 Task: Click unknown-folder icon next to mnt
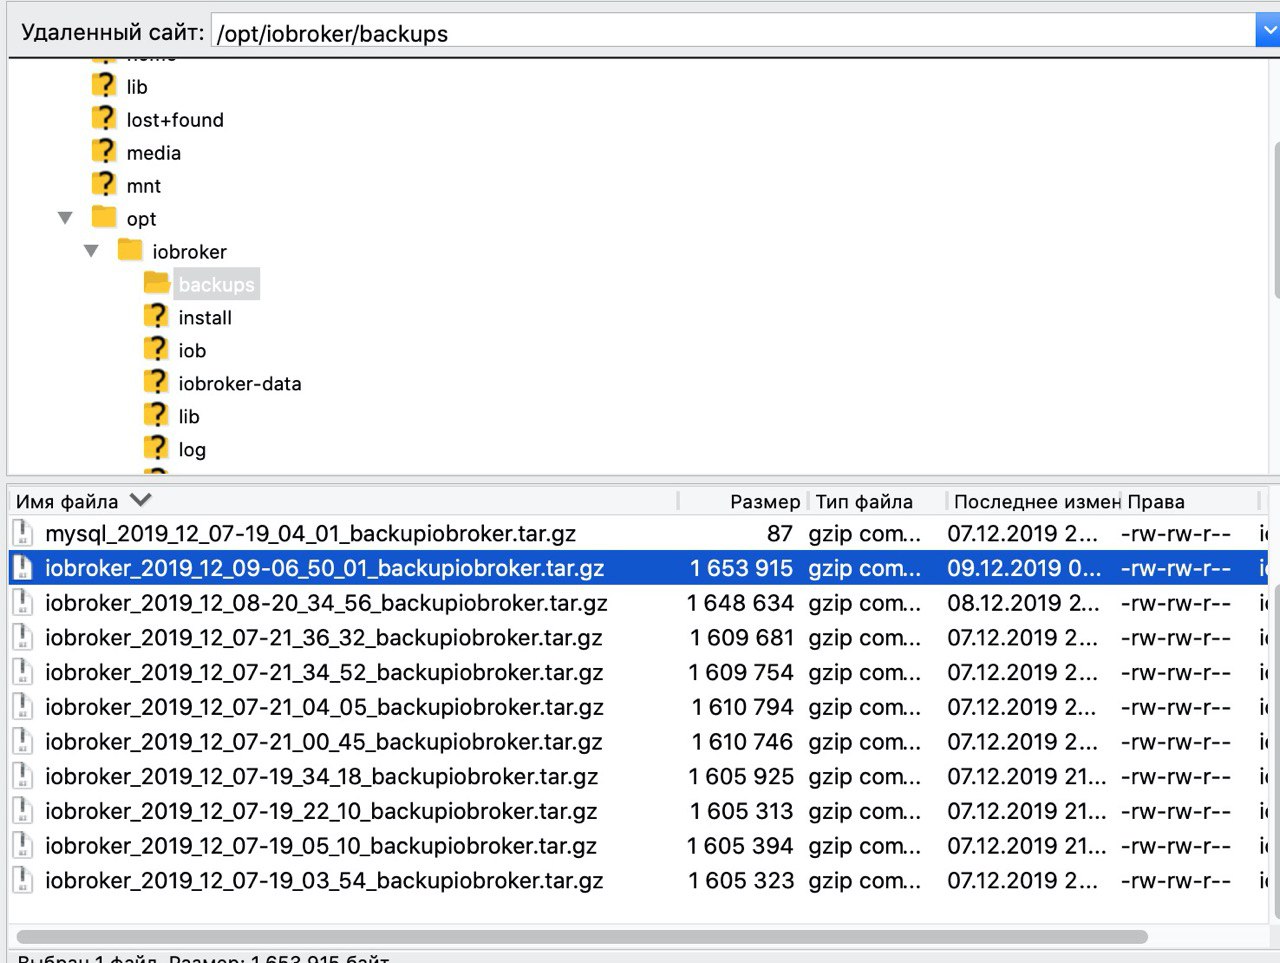tap(104, 184)
